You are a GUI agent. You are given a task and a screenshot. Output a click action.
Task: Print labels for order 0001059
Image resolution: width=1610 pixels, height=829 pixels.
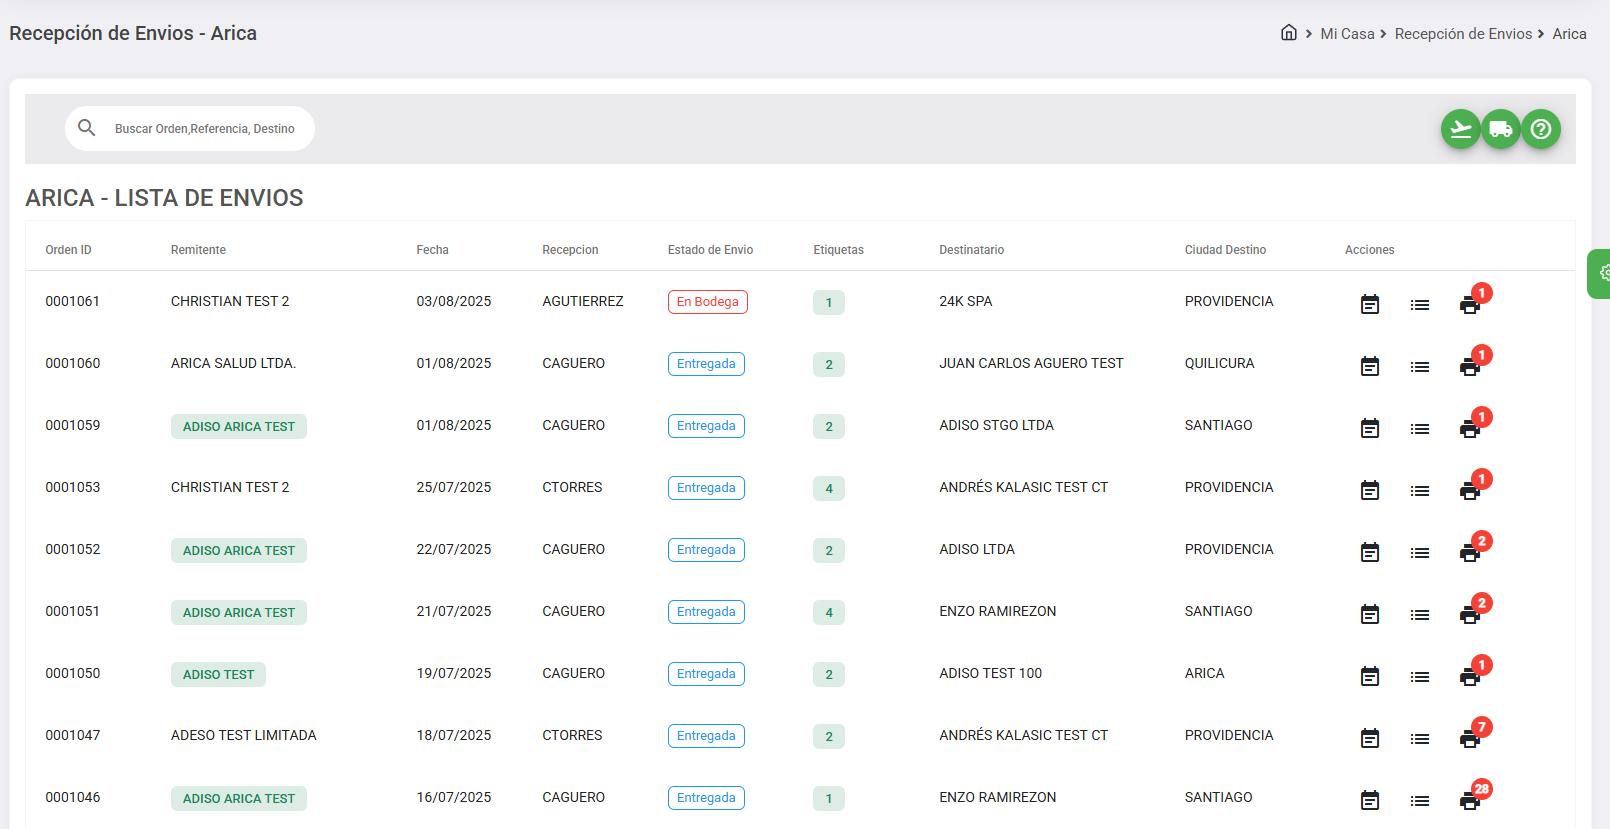(1469, 428)
